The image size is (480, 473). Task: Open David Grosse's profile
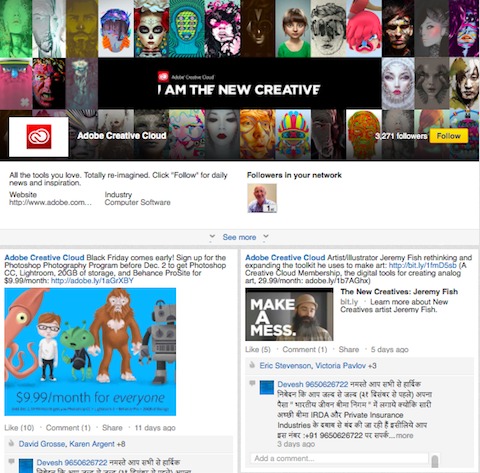point(42,444)
